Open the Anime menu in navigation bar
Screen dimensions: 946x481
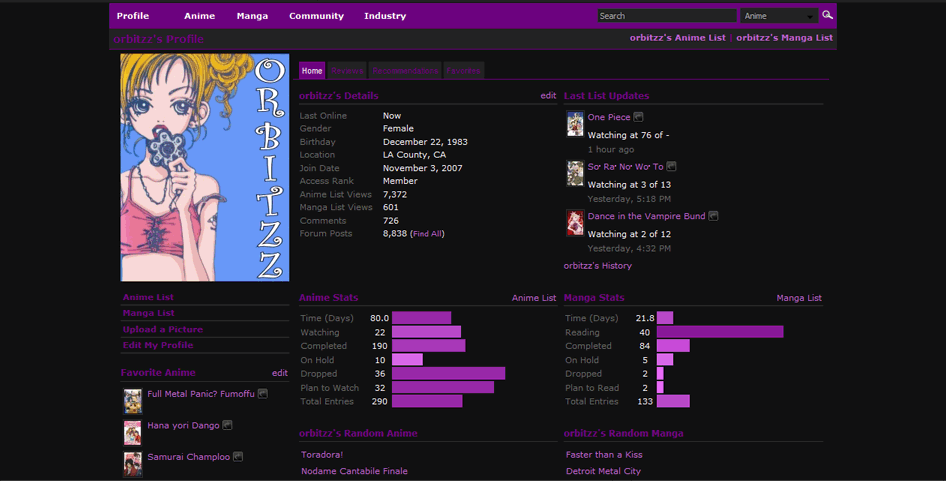click(200, 16)
